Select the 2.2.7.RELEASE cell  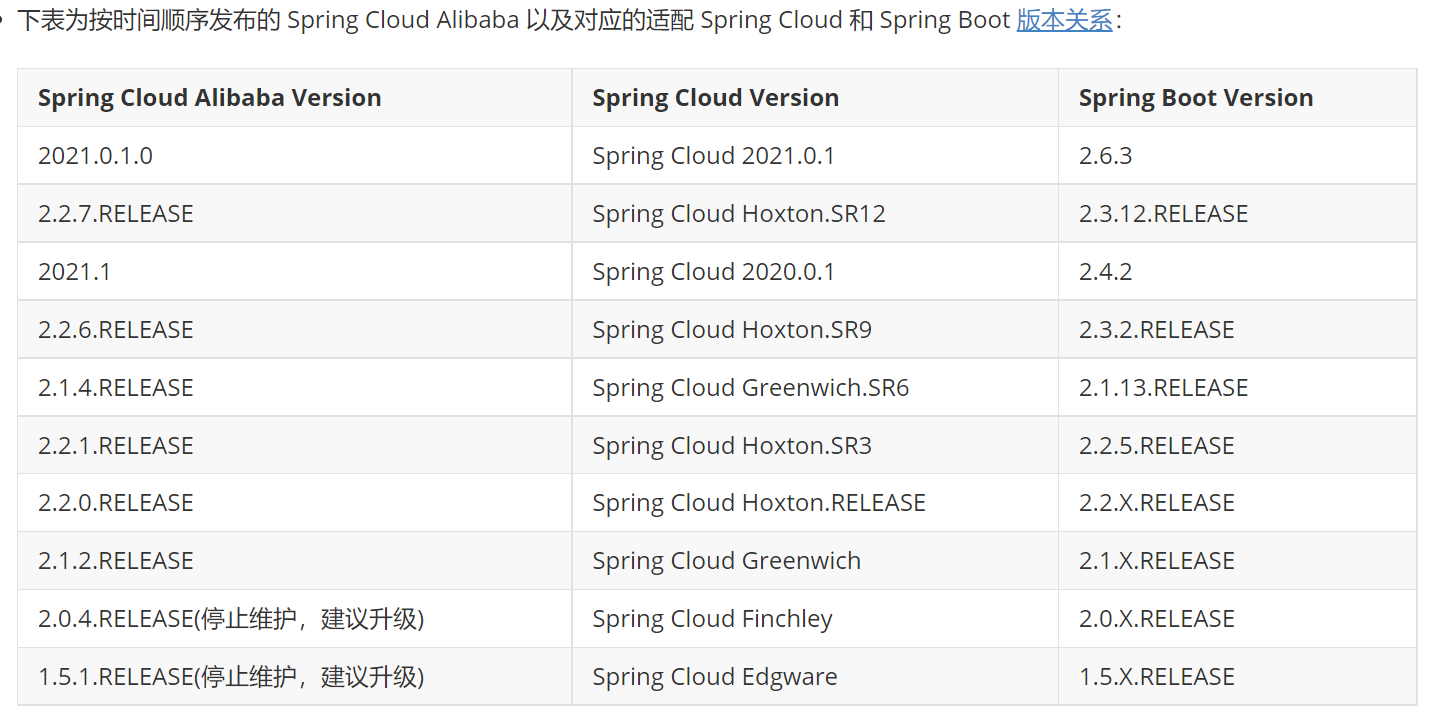point(295,214)
